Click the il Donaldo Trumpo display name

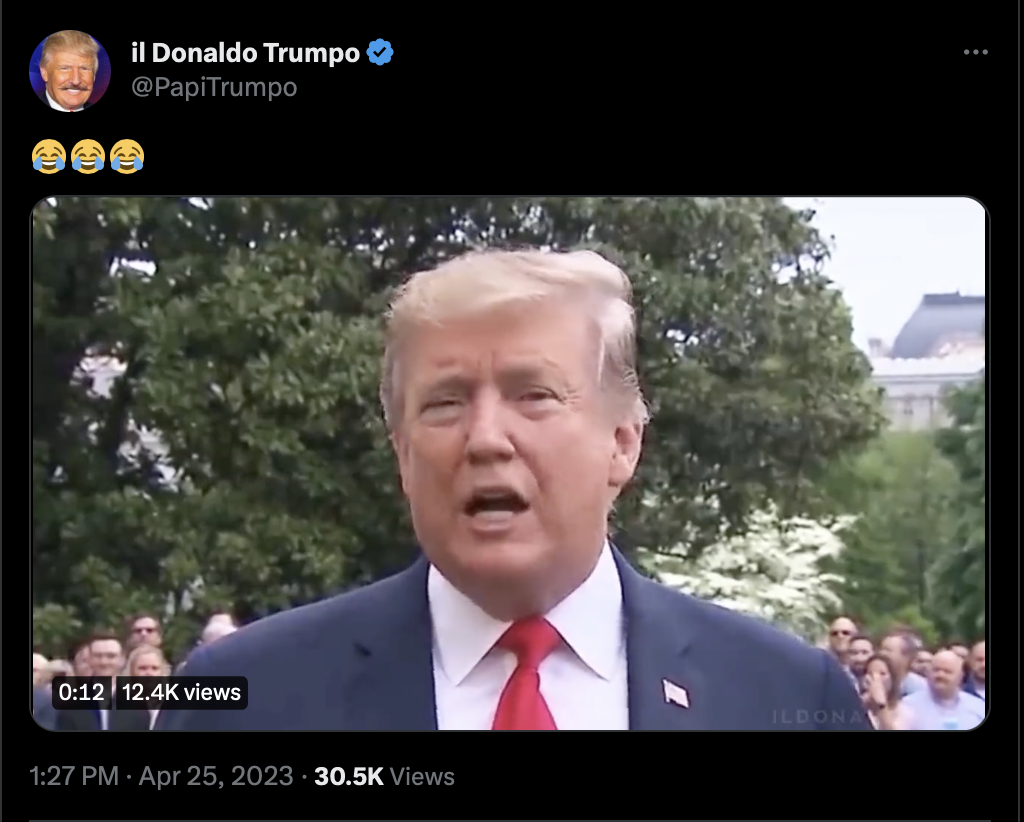[246, 53]
